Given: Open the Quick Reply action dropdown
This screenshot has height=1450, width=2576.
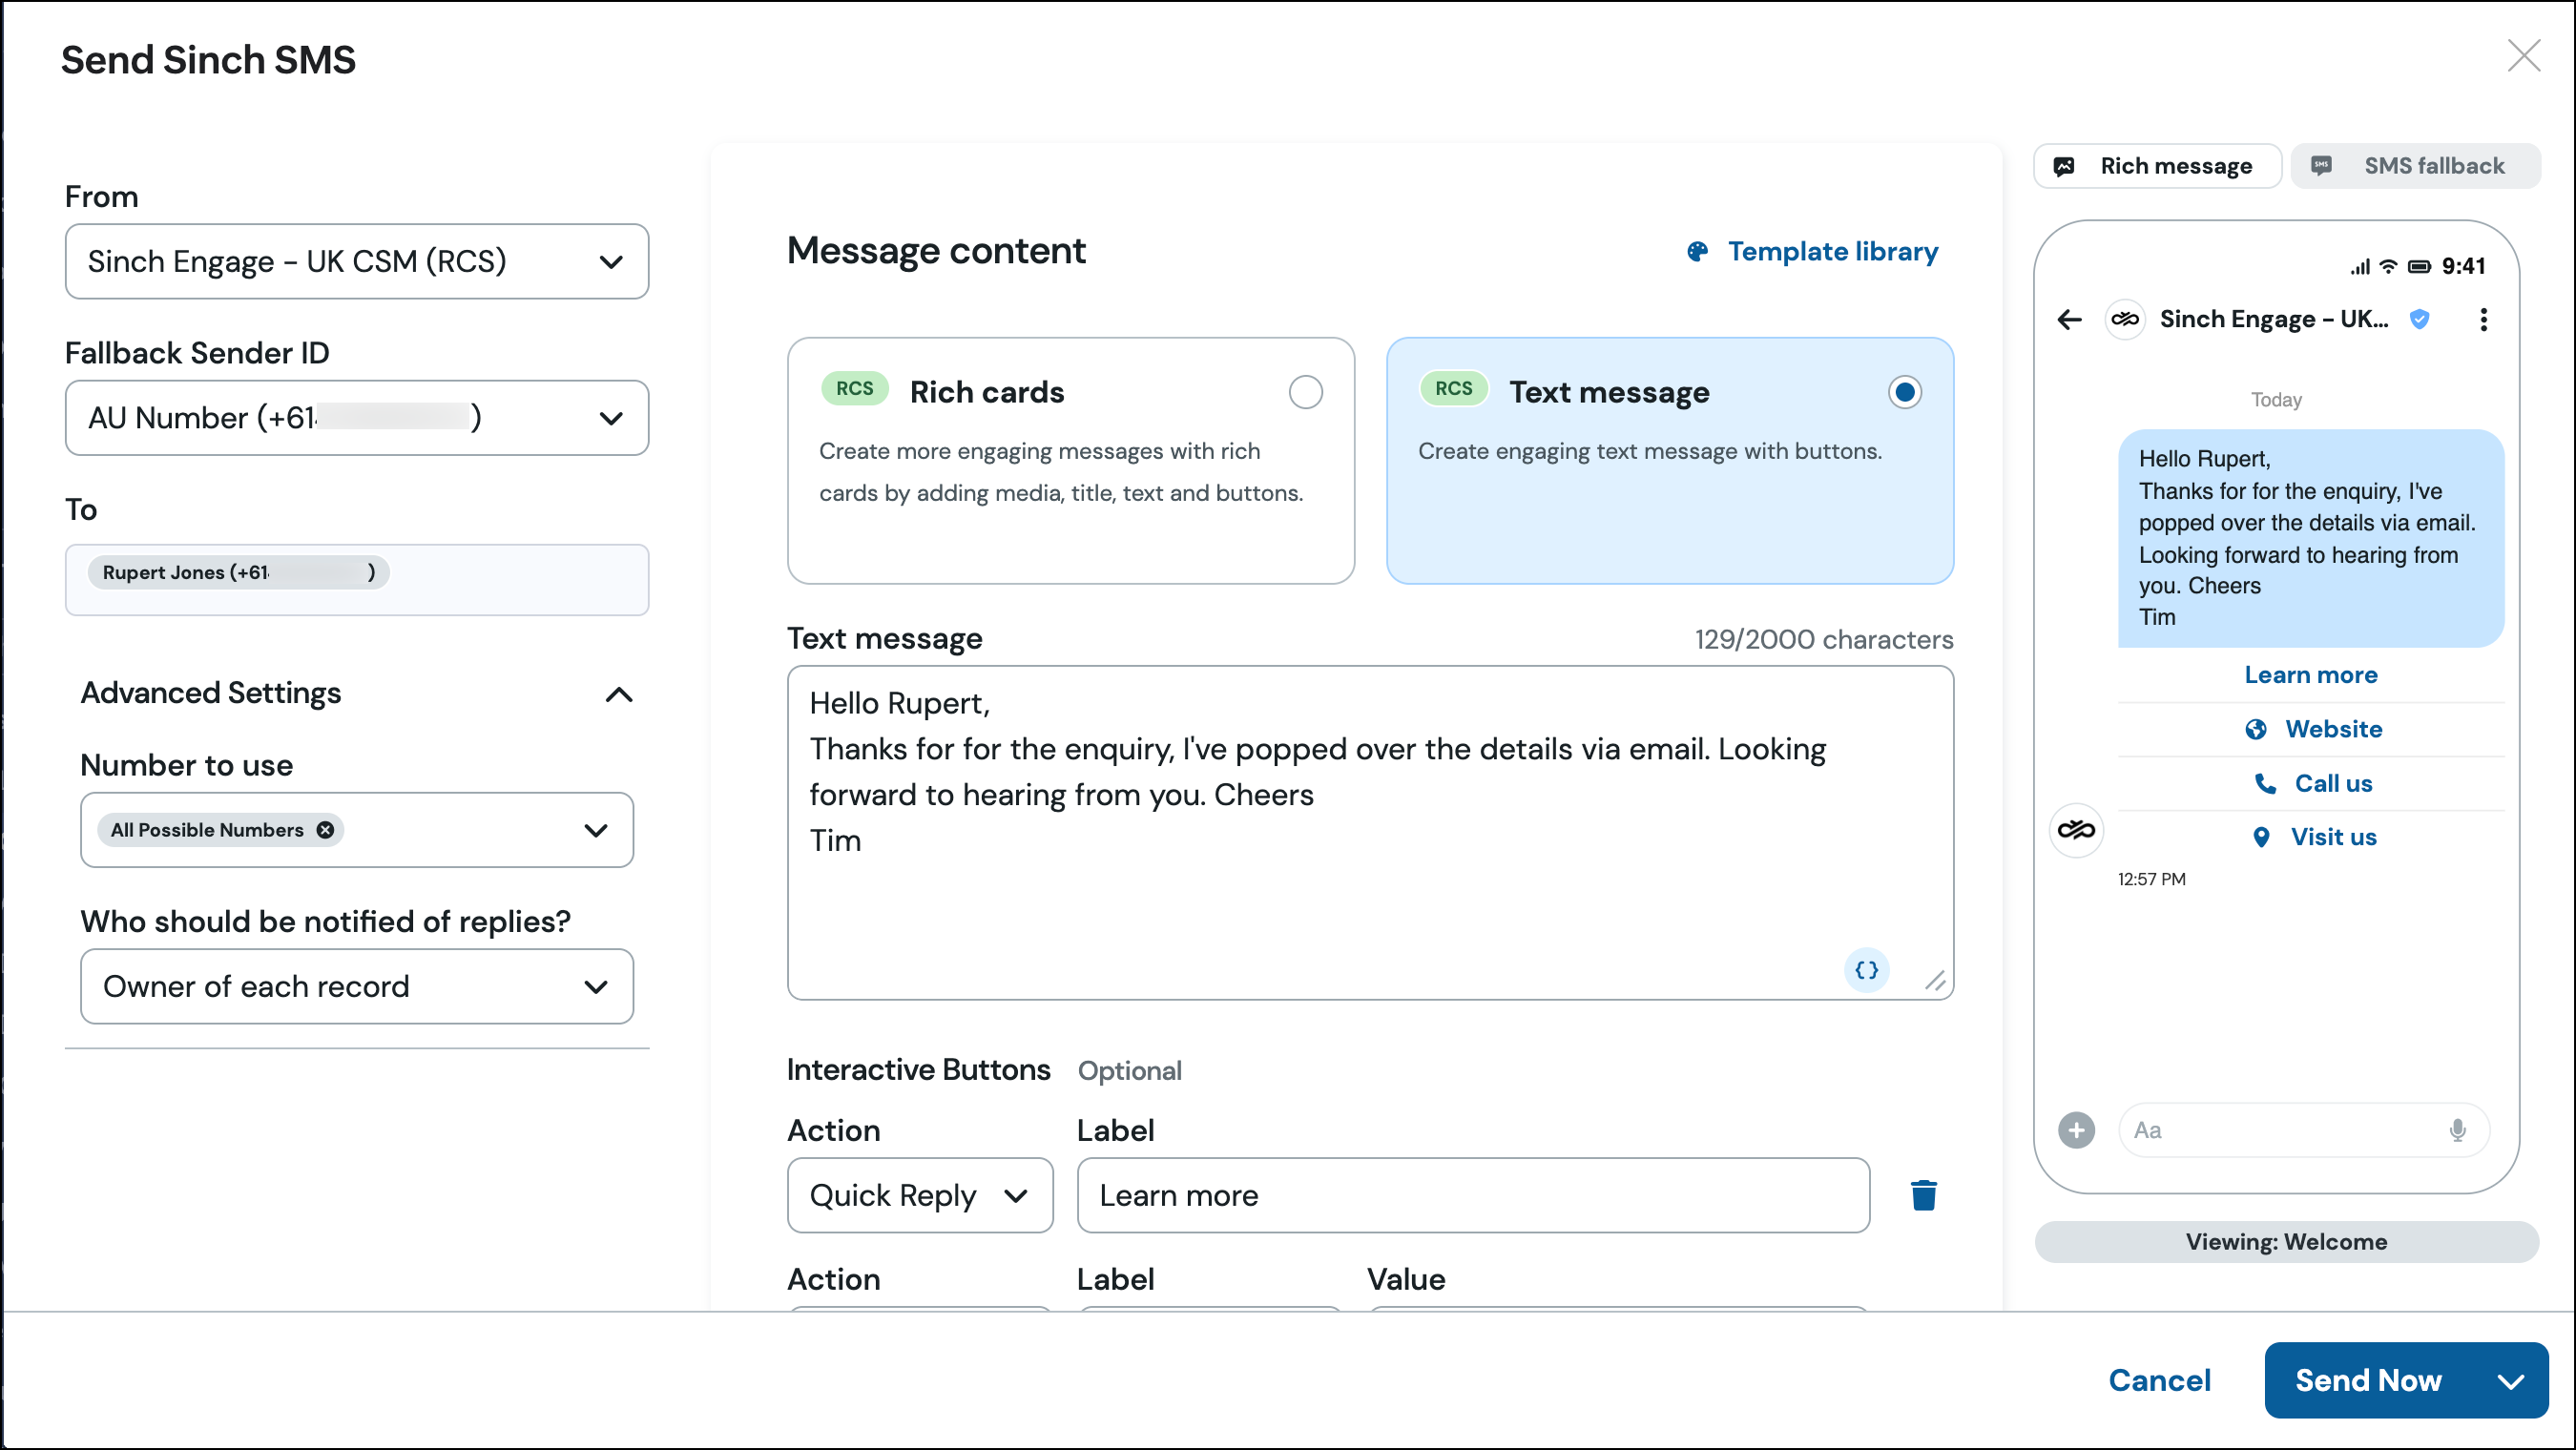Looking at the screenshot, I should pos(920,1196).
